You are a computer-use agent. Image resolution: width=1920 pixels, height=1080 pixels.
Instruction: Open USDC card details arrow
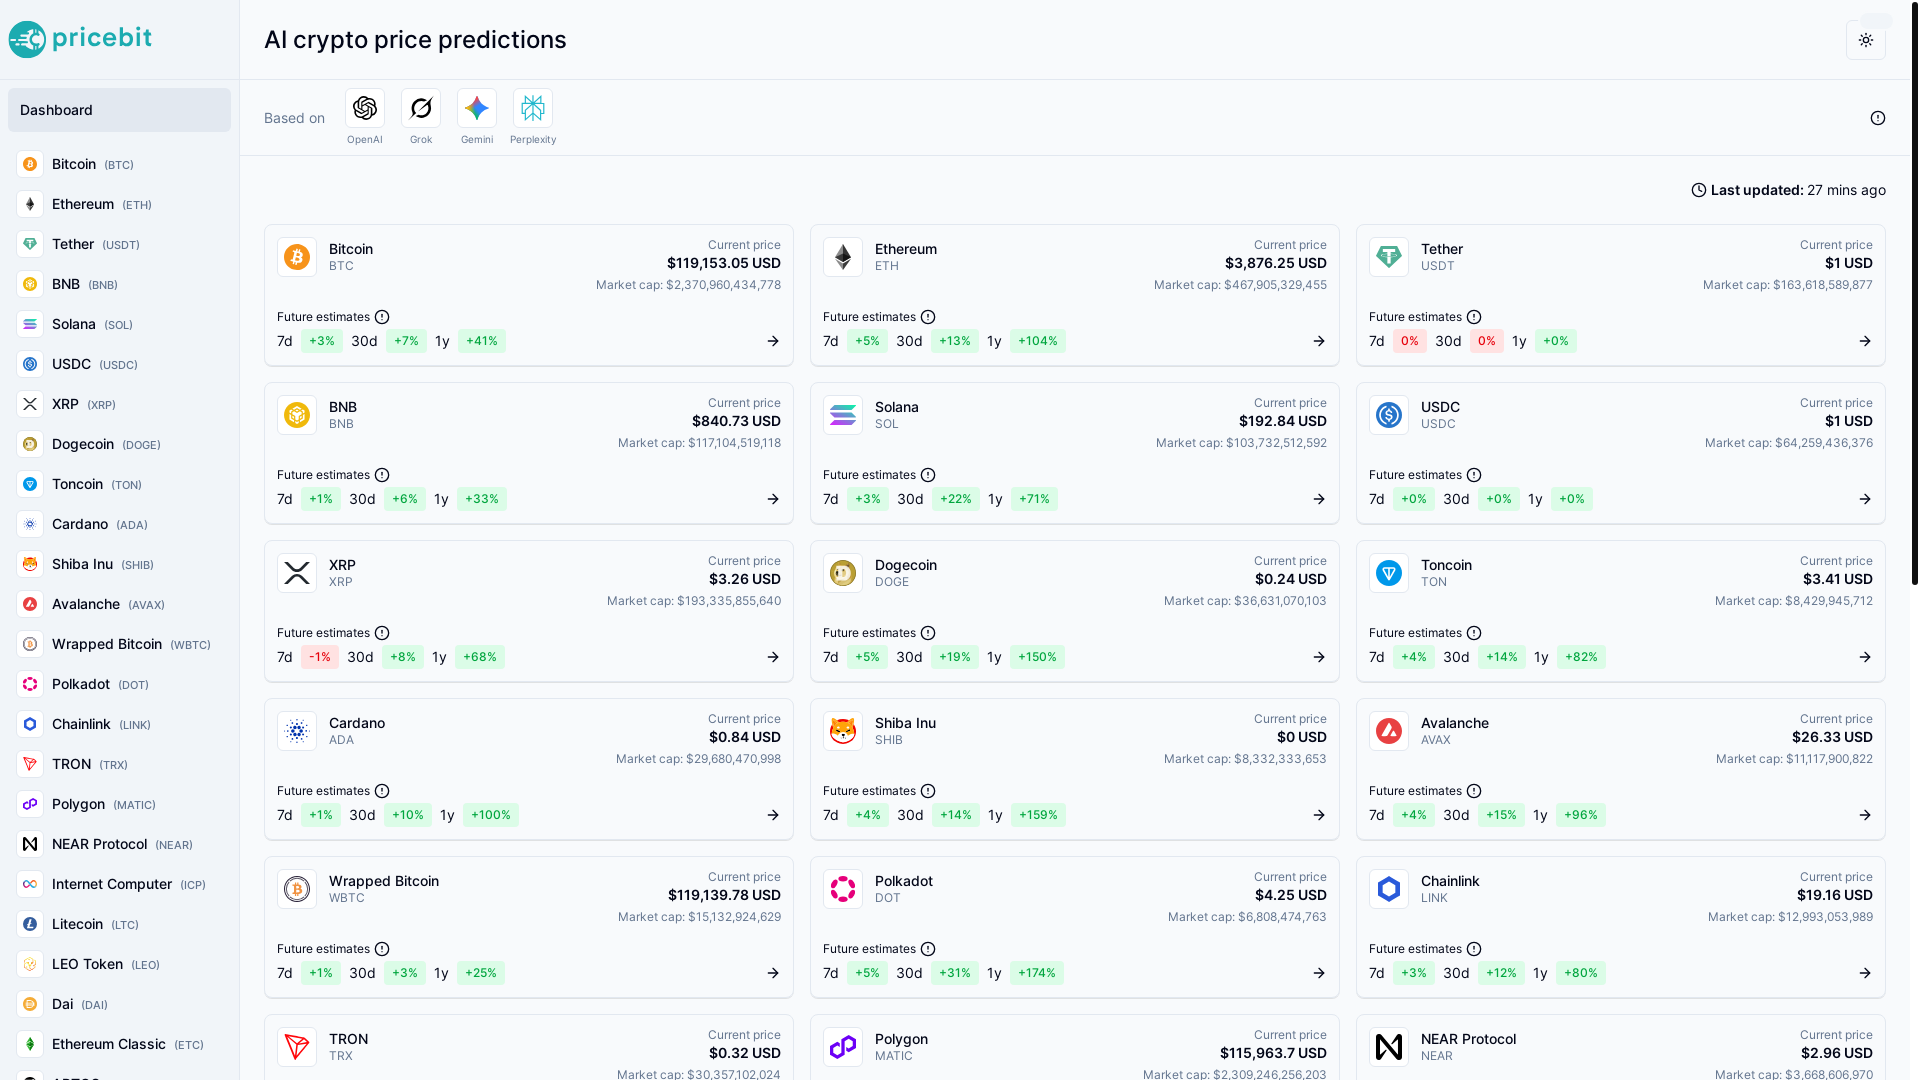(x=1865, y=499)
